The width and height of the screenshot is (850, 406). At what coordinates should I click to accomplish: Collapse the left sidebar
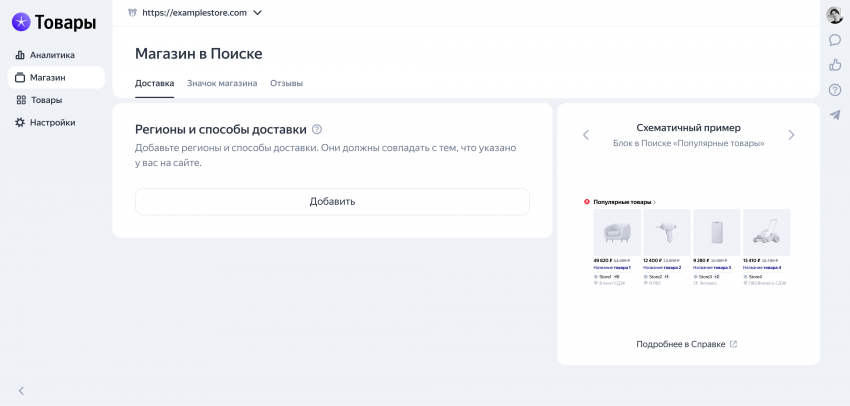tap(21, 390)
